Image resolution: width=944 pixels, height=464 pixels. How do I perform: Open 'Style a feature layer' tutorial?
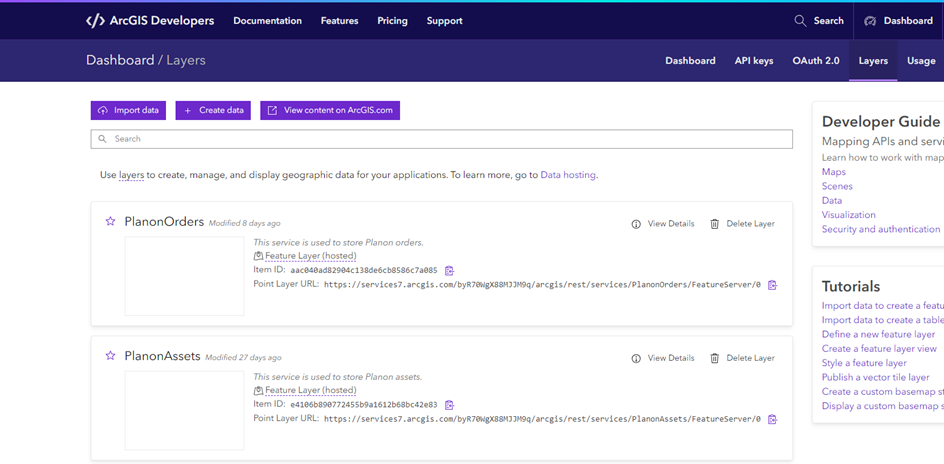(864, 363)
